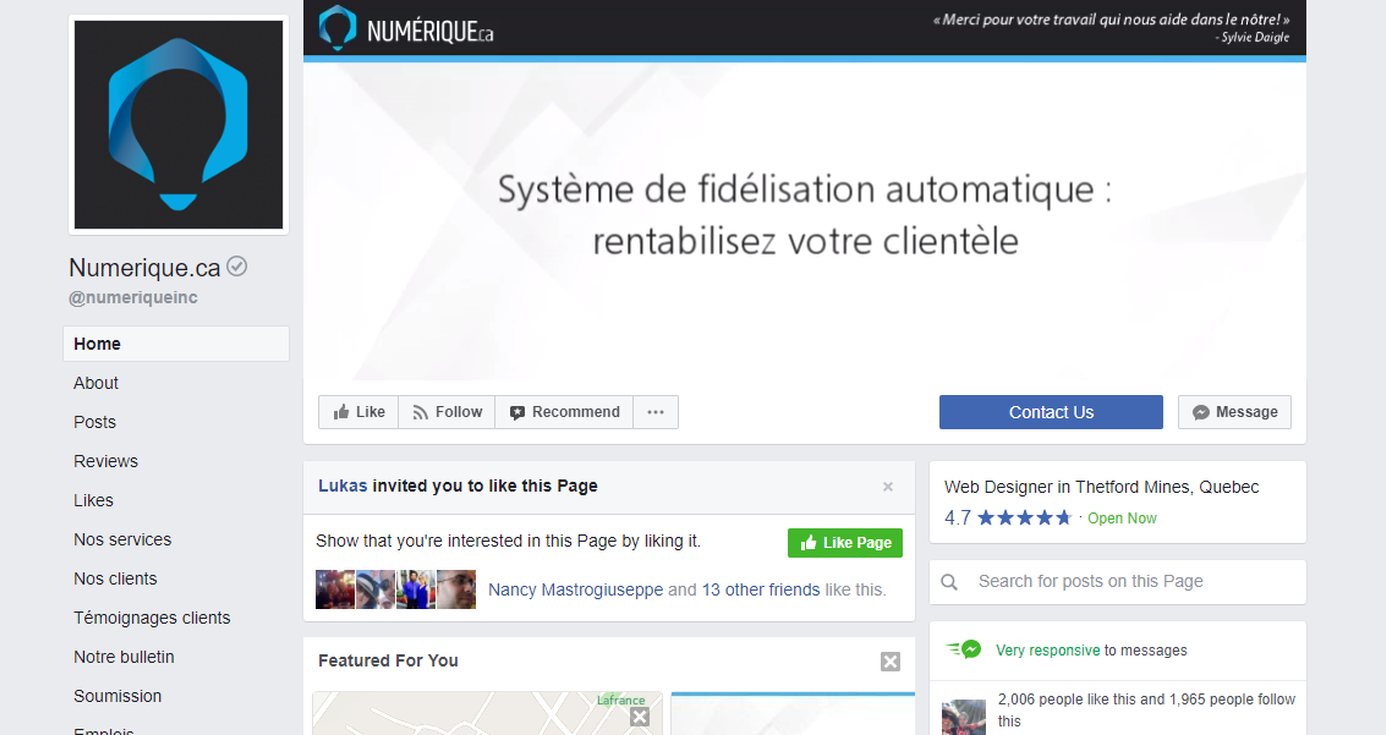Click Web Designer in Thetford Mines text
1386x735 pixels.
[x=1102, y=487]
